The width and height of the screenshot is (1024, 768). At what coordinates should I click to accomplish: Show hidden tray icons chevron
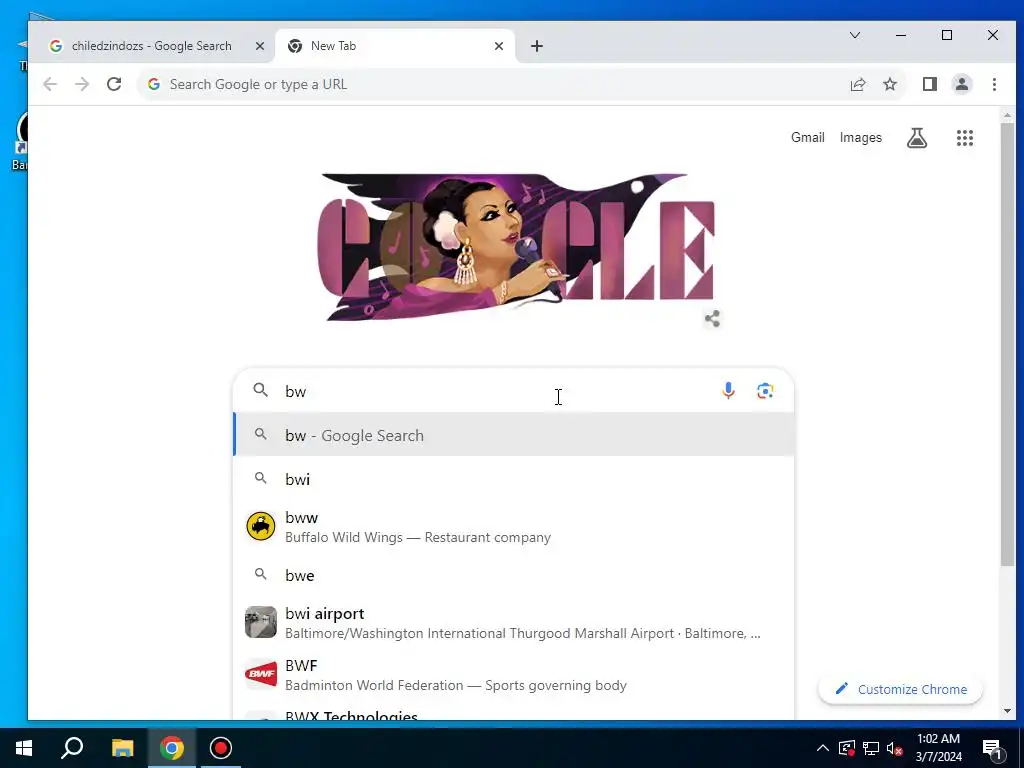(x=822, y=748)
